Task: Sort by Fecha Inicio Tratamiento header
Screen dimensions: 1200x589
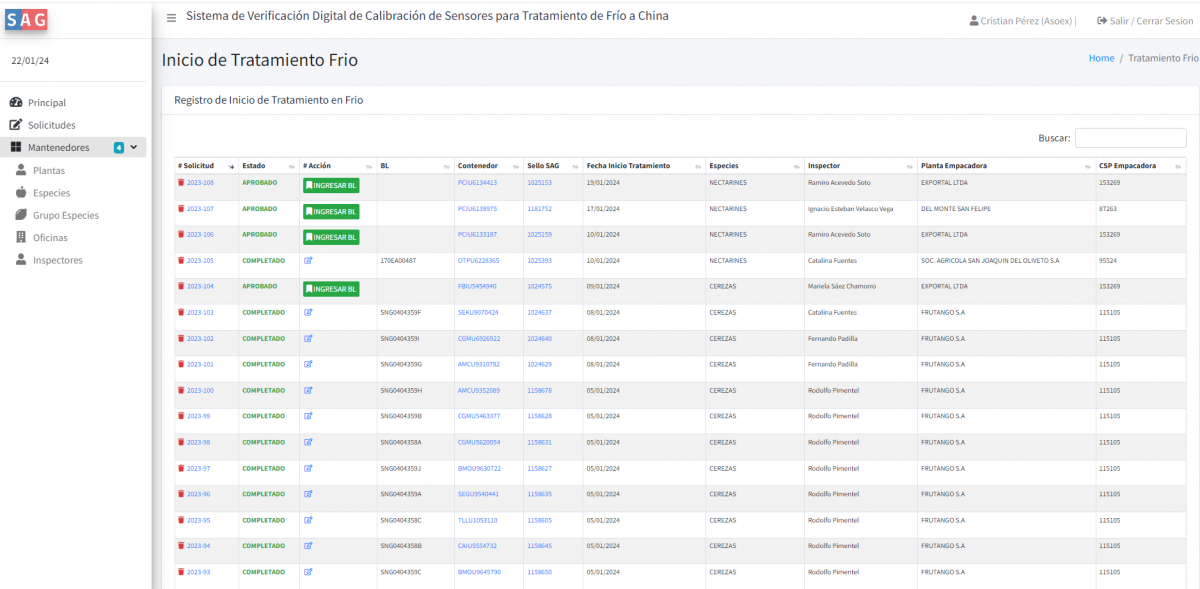Action: pos(644,166)
